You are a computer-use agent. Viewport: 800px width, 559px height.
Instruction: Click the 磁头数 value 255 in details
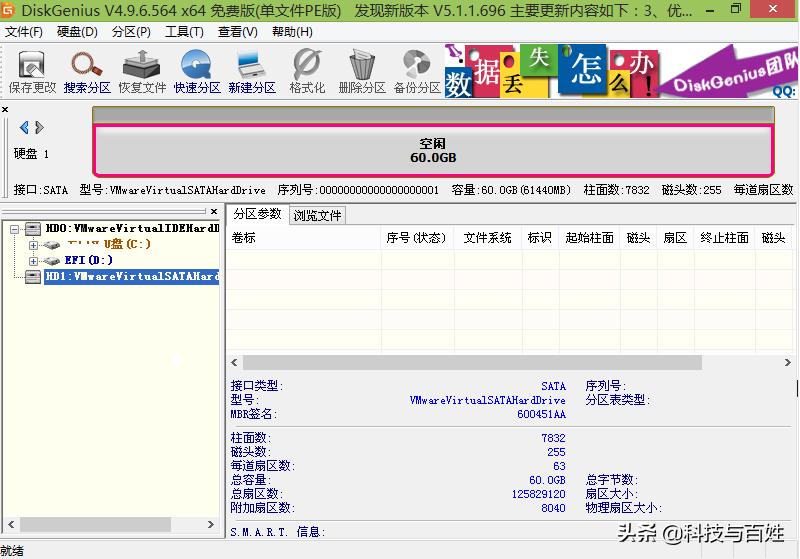556,452
